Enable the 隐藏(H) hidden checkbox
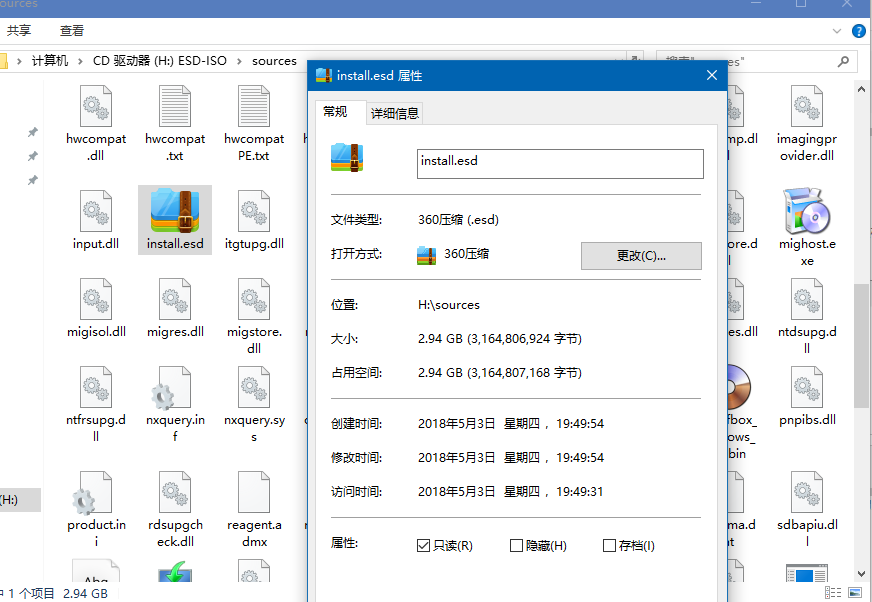The image size is (872, 602). [x=517, y=545]
